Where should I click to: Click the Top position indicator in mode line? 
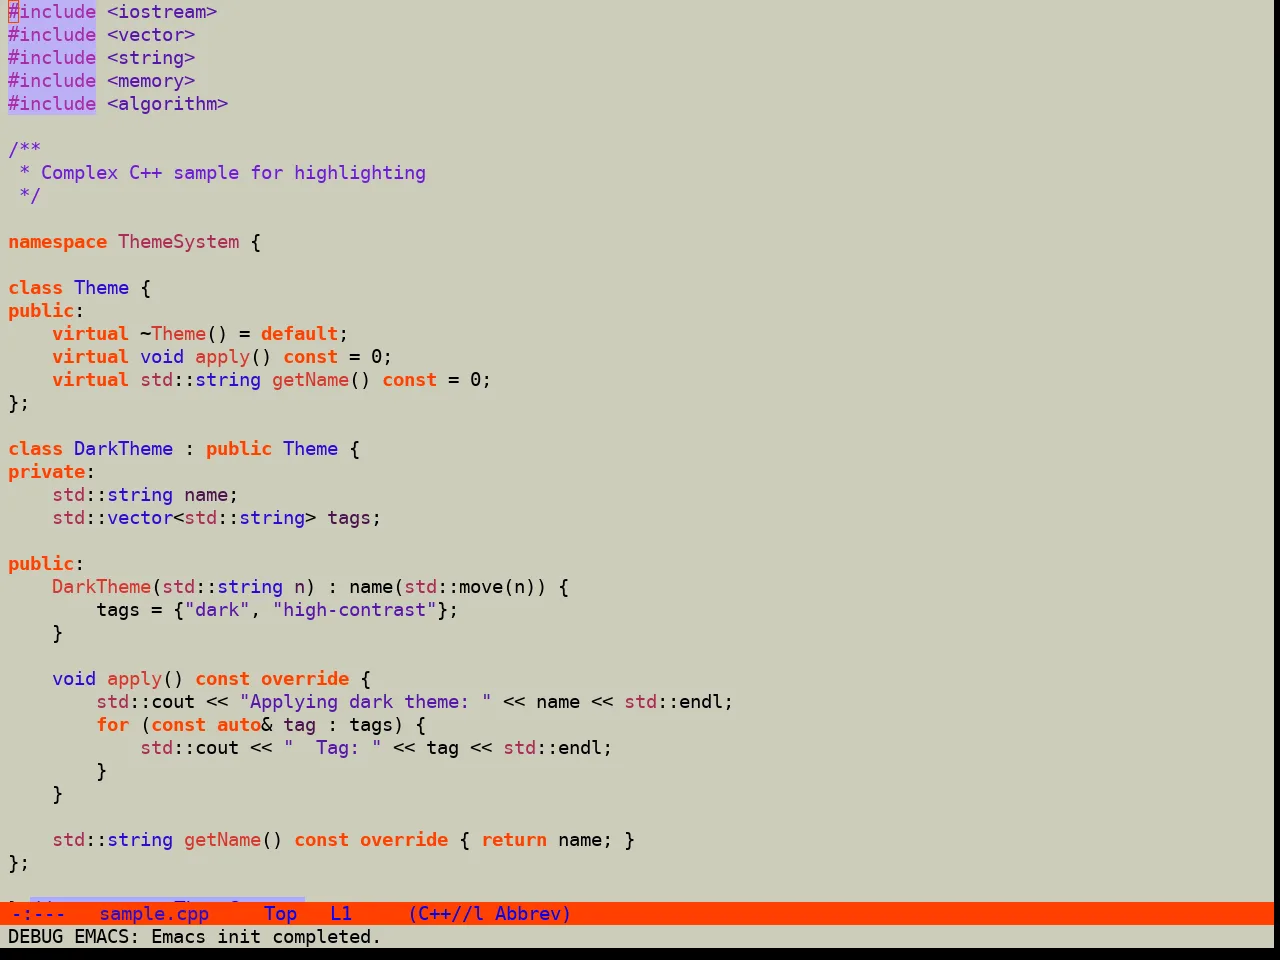coord(281,914)
